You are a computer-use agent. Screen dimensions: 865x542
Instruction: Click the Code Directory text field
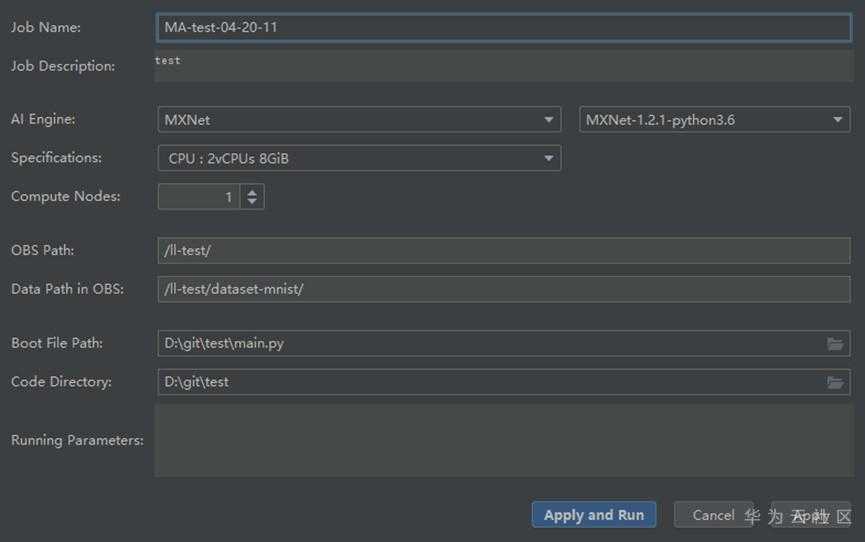pos(490,382)
